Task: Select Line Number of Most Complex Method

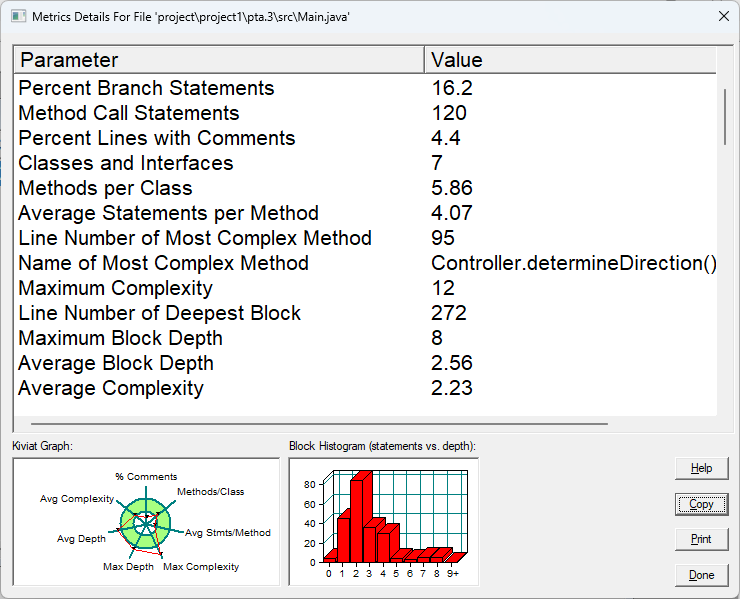Action: [x=365, y=238]
